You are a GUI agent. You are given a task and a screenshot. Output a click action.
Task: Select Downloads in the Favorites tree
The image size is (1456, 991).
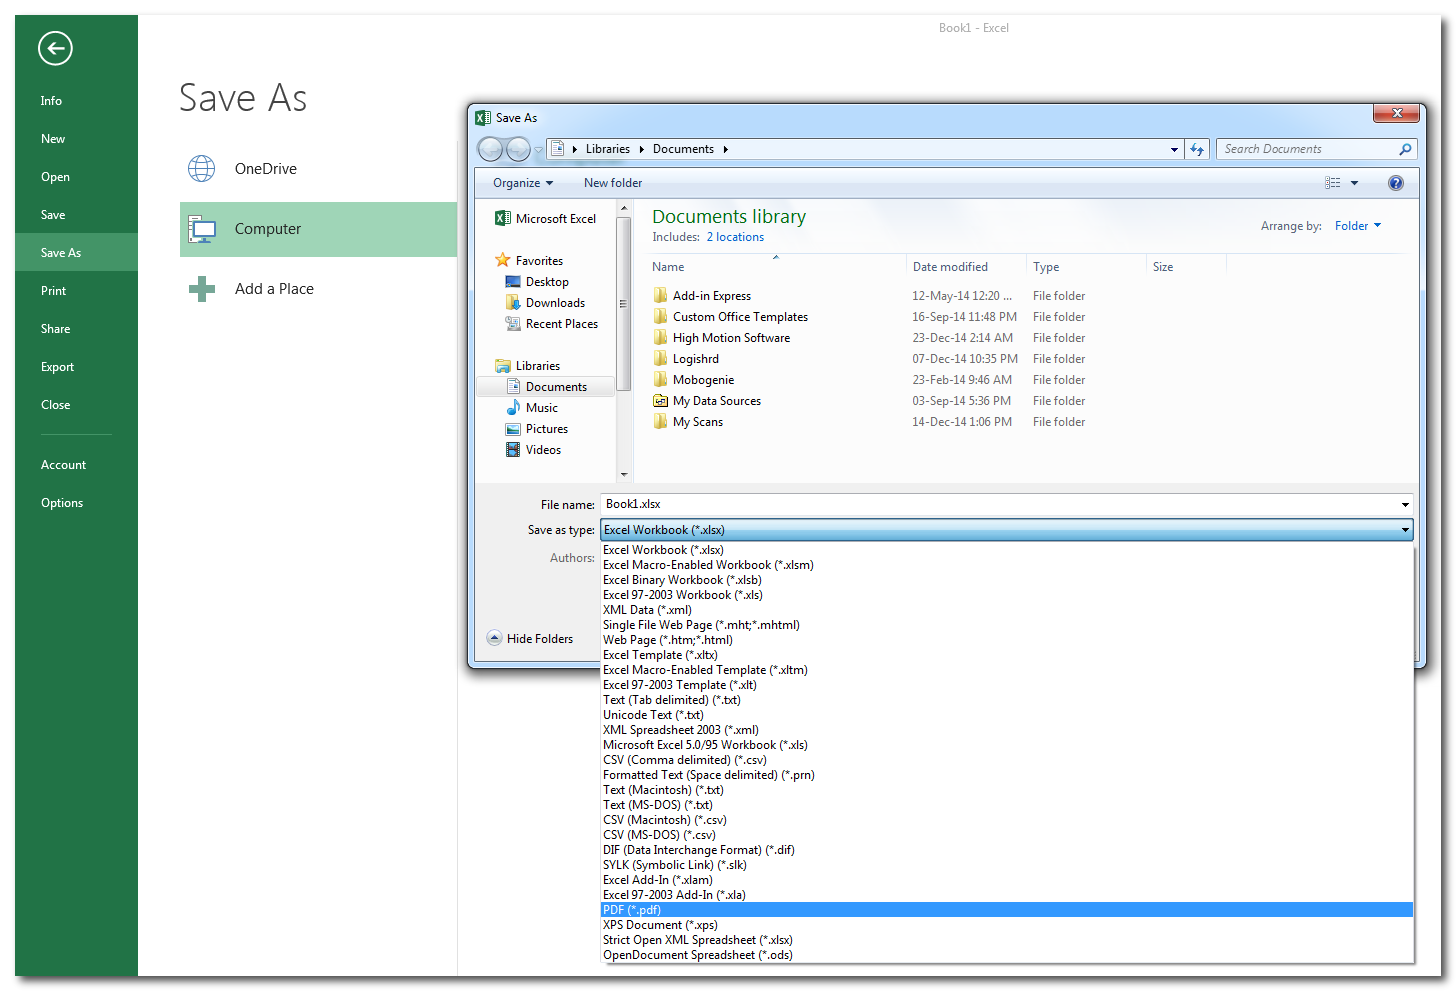tap(555, 303)
